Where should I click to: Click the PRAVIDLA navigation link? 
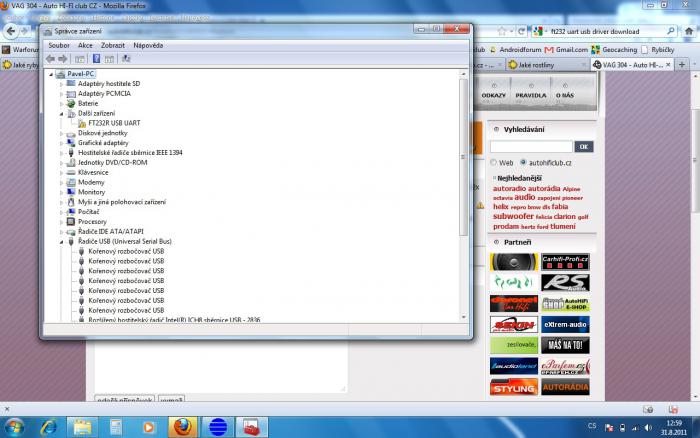530,95
